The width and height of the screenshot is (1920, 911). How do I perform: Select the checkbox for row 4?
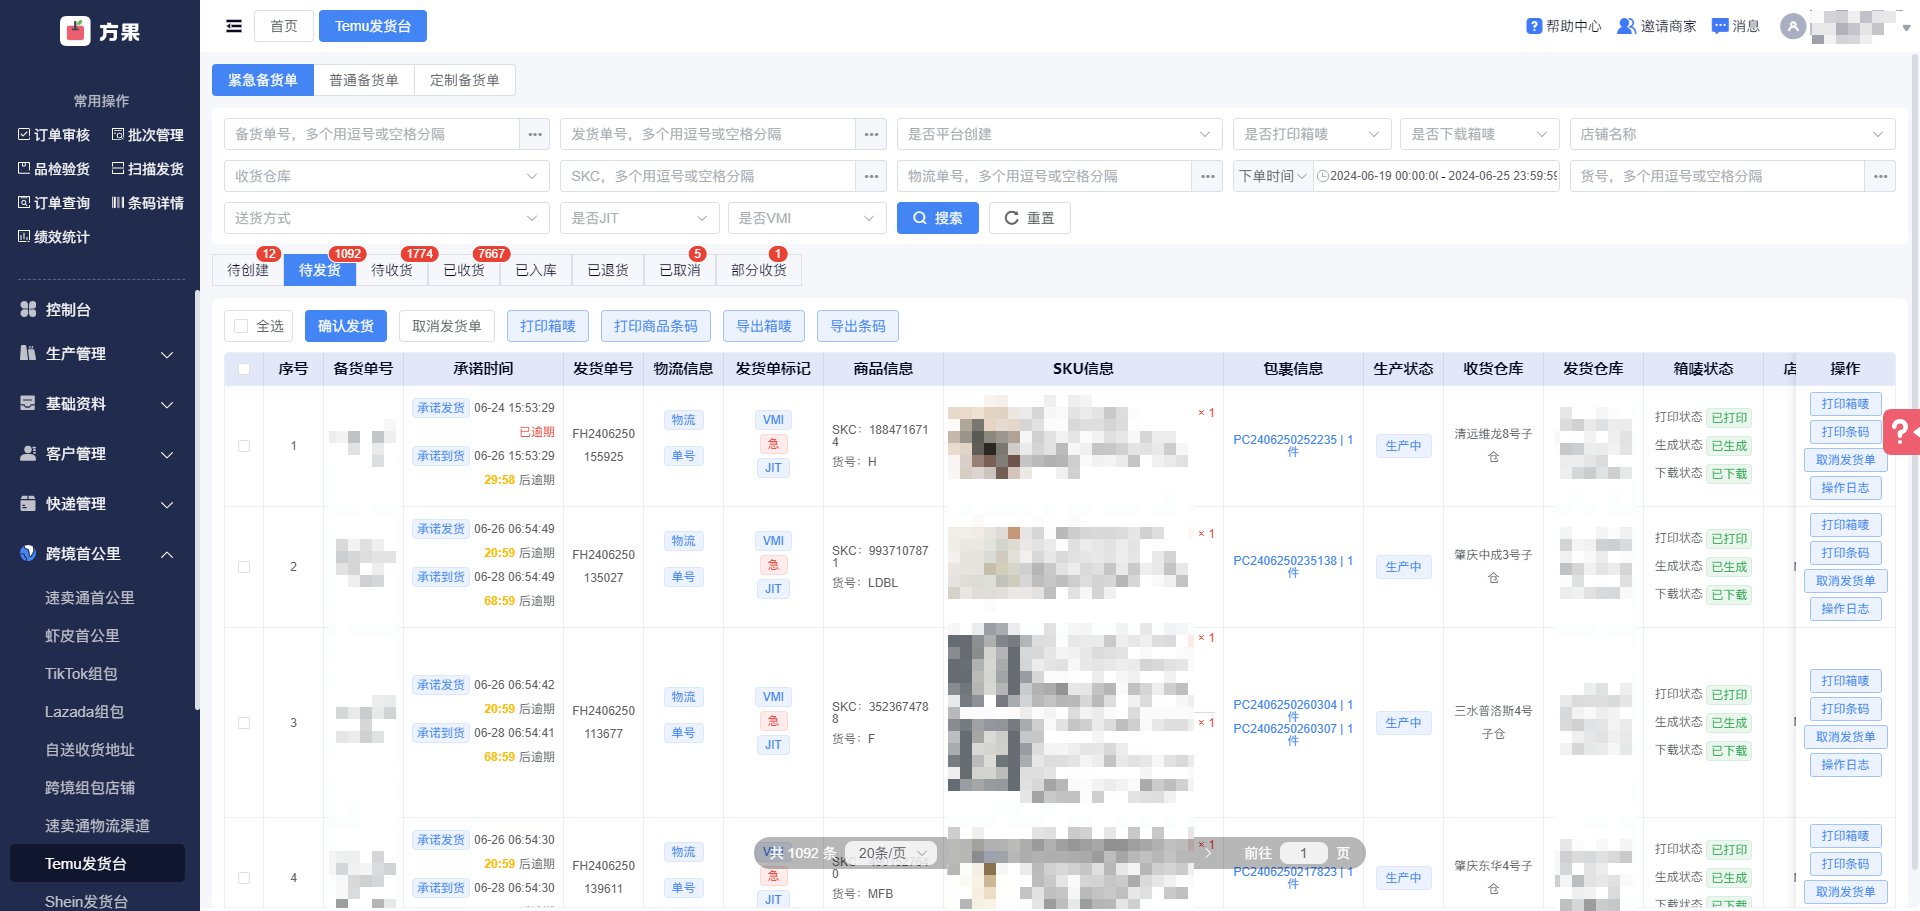(x=244, y=878)
